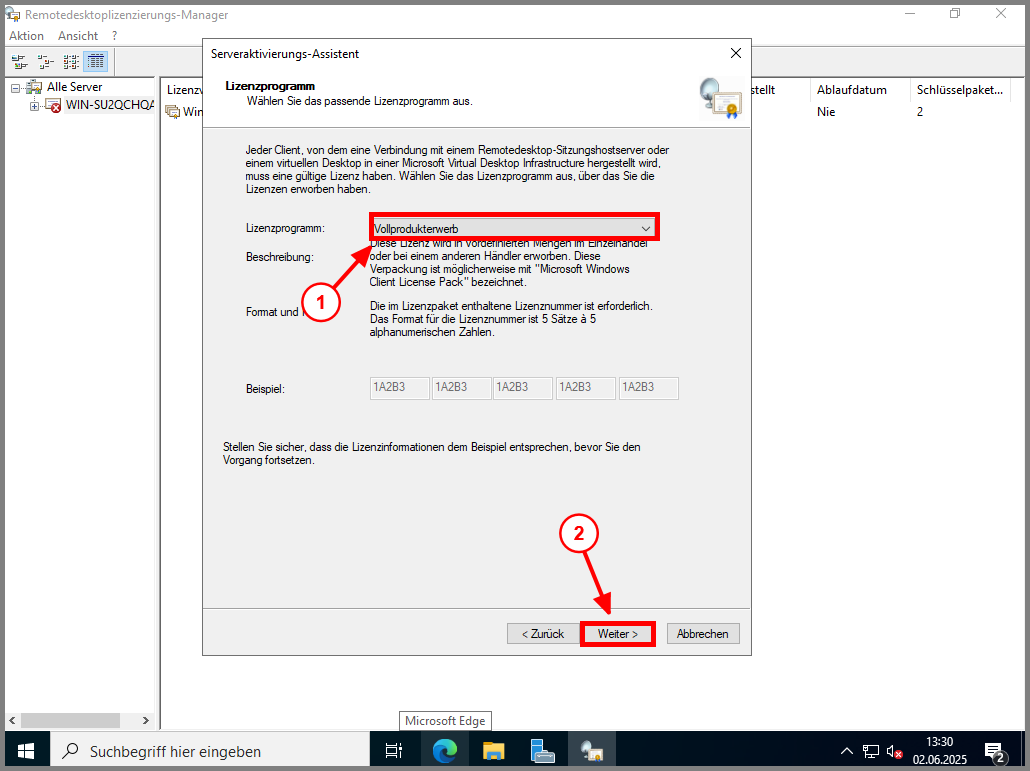Click the large icons view toolbar button
1030x771 pixels.
(19, 61)
